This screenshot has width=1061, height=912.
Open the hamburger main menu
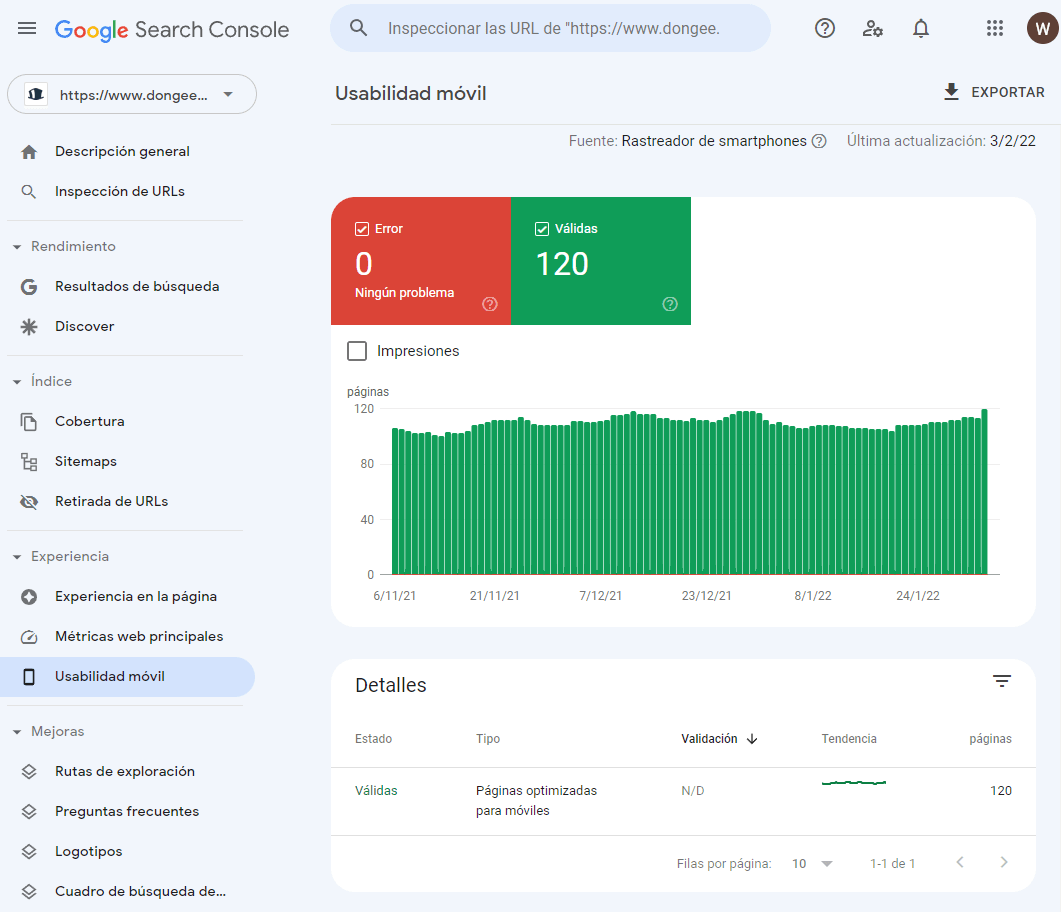[x=27, y=28]
